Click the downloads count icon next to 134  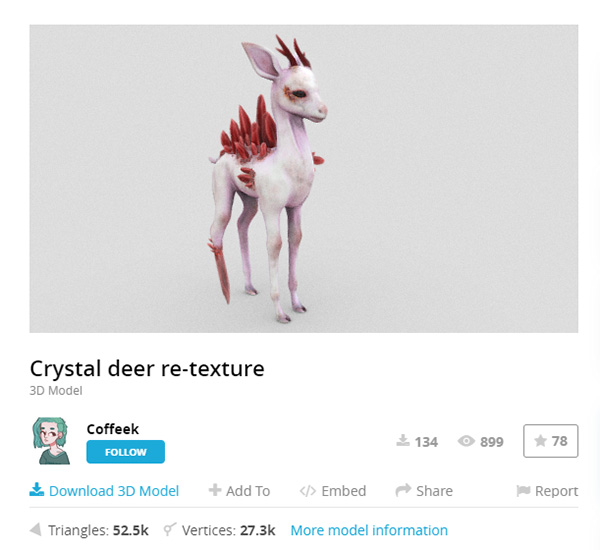(x=403, y=441)
